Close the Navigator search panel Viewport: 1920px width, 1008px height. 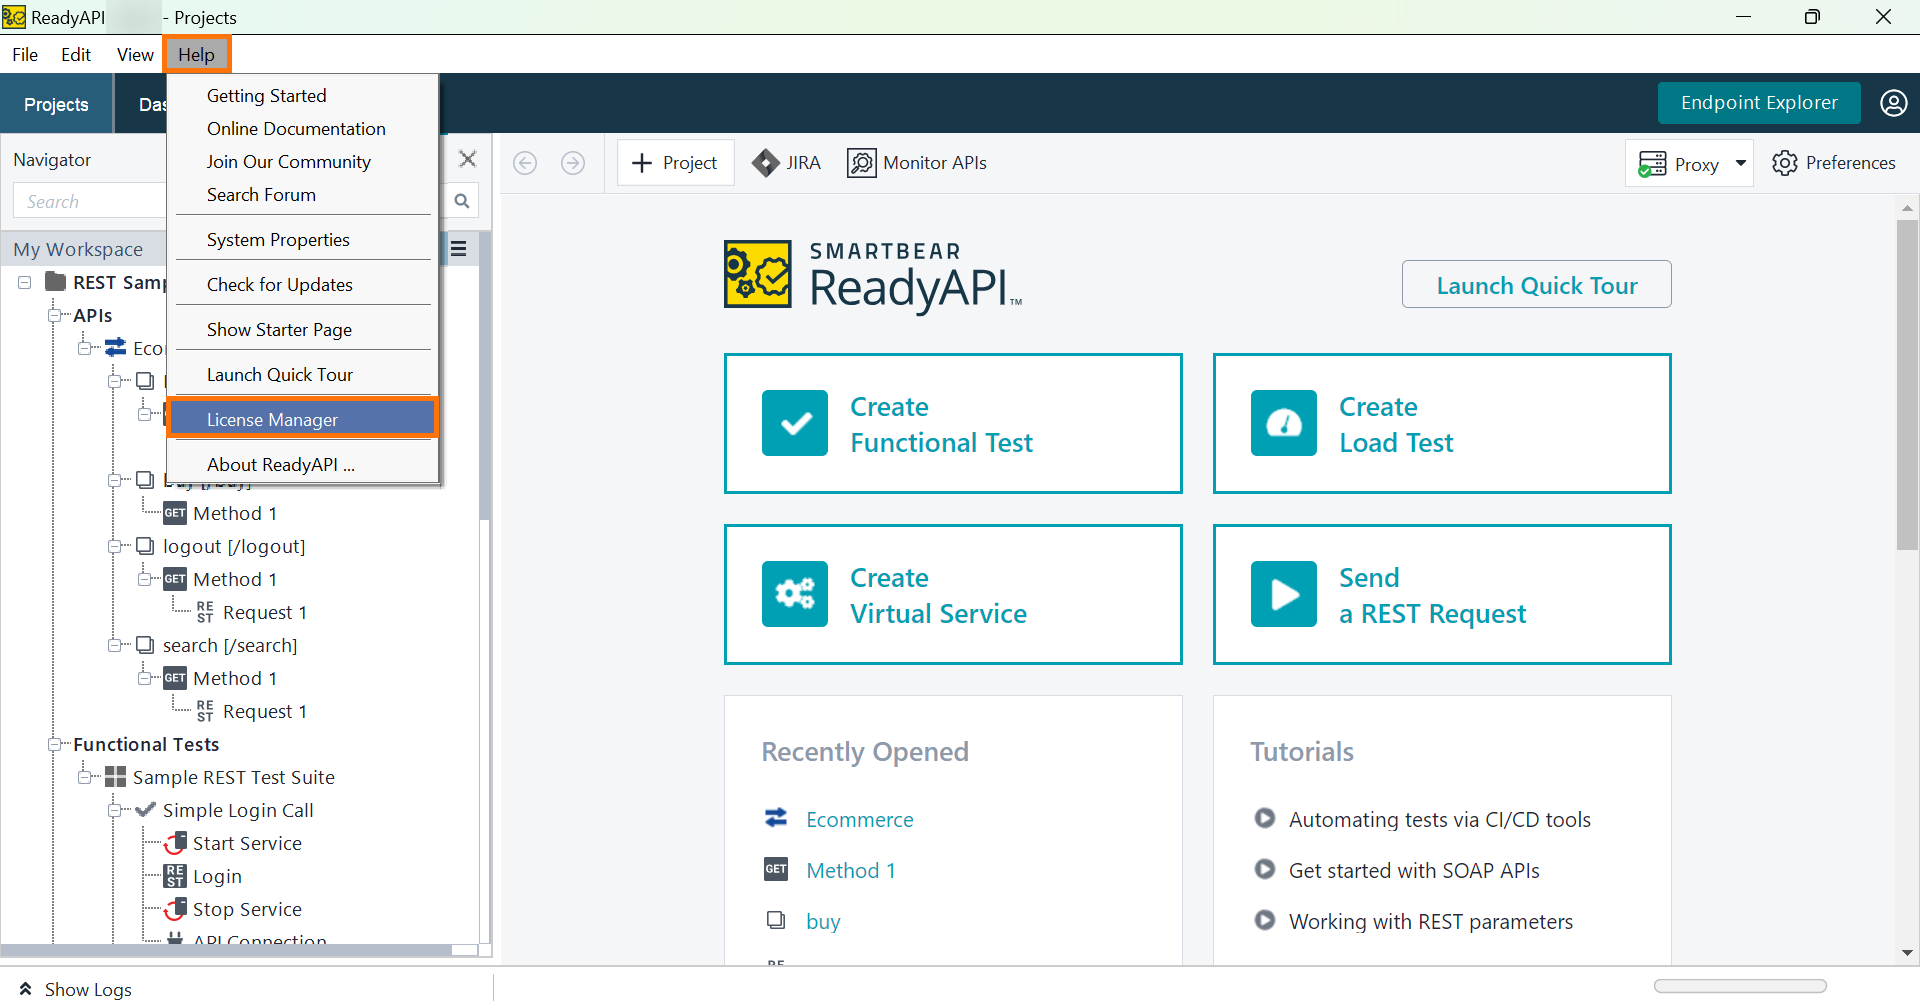coord(468,158)
